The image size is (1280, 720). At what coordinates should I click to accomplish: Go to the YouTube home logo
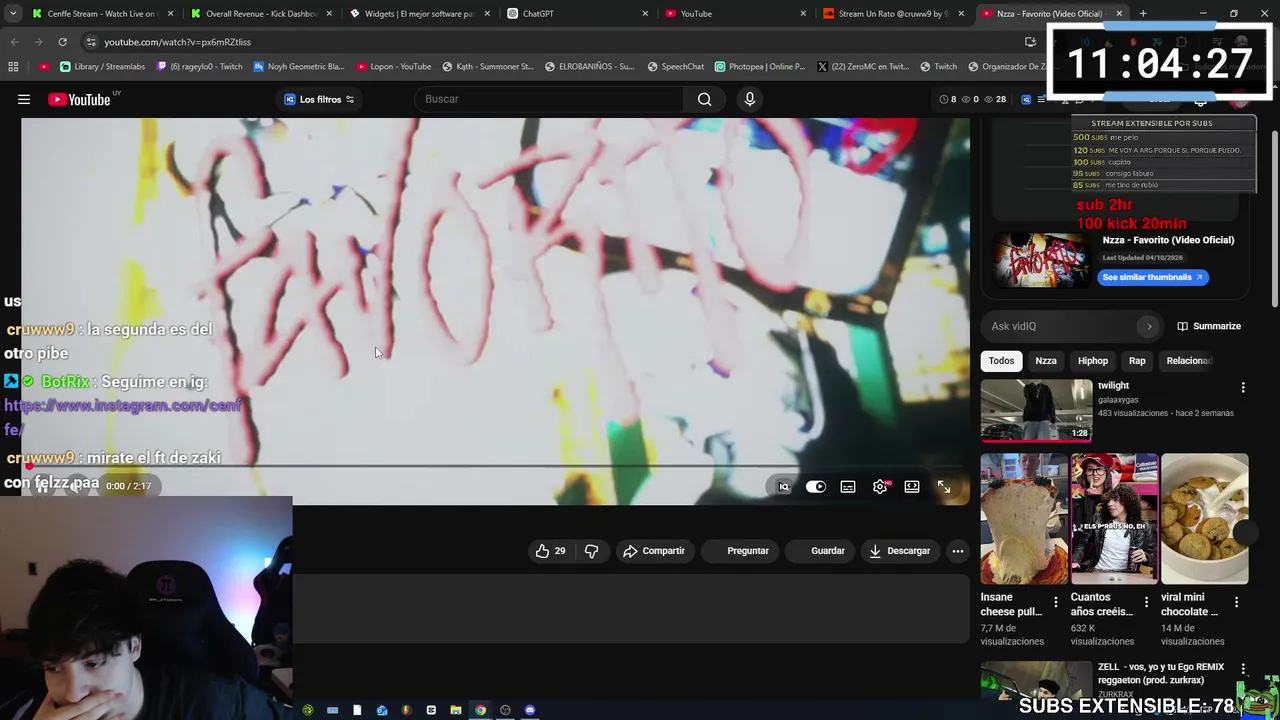point(79,99)
